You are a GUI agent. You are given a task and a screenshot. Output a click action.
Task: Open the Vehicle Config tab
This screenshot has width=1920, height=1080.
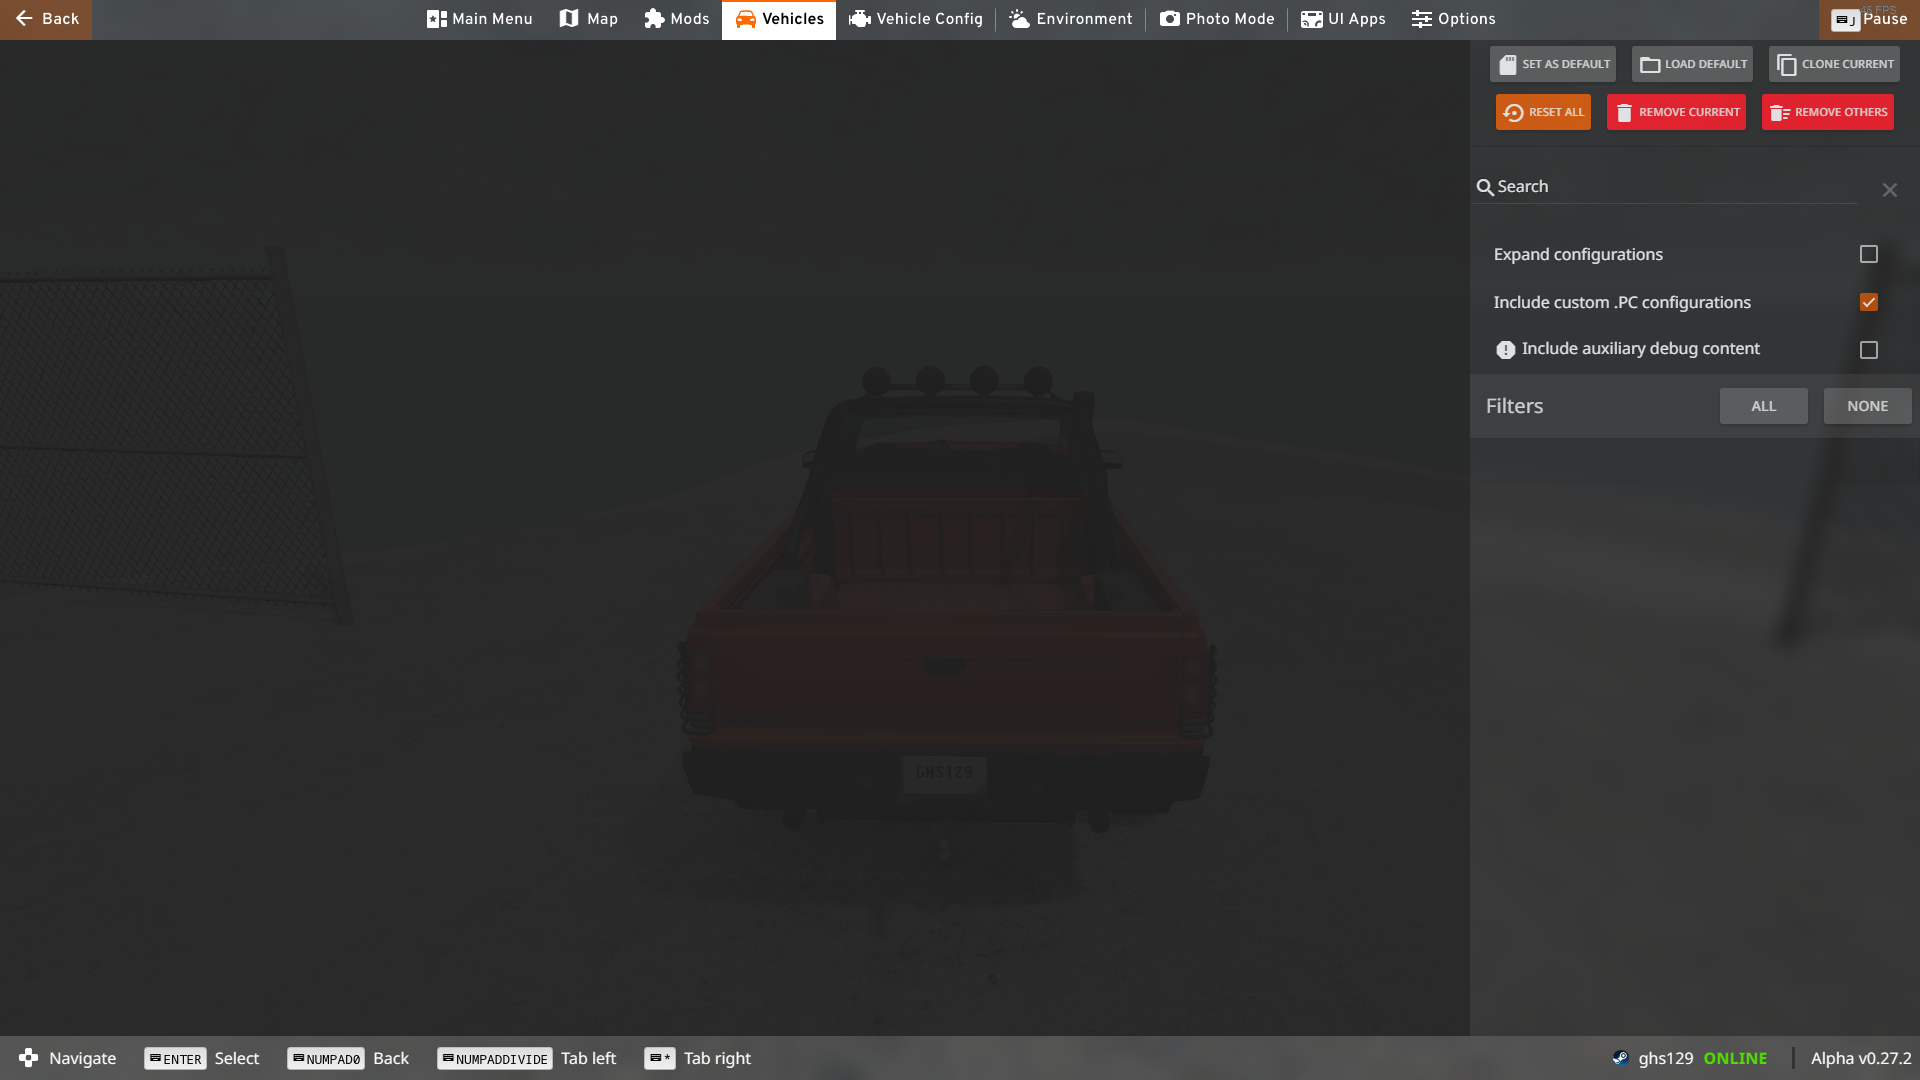(916, 19)
